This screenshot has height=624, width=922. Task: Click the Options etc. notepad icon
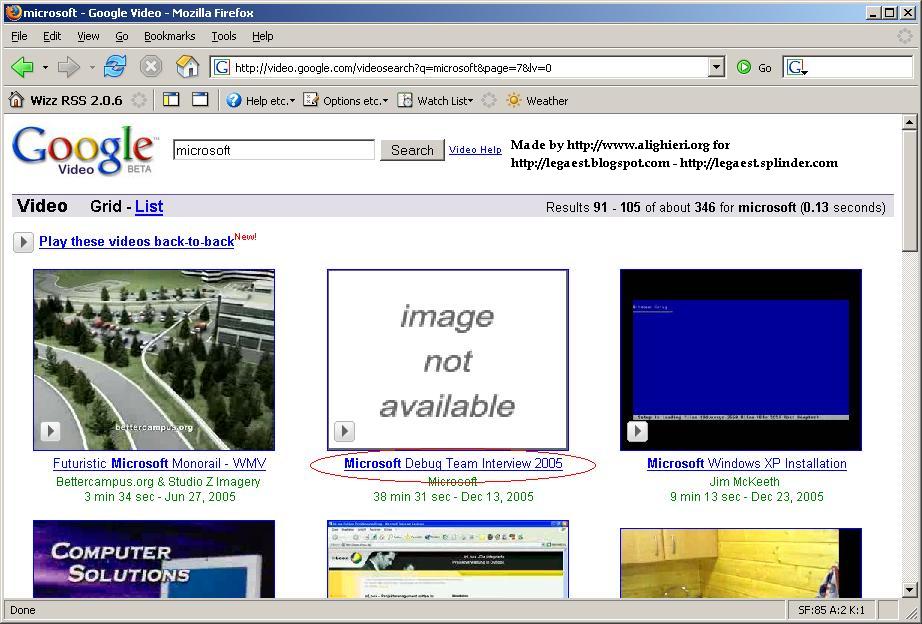[310, 100]
